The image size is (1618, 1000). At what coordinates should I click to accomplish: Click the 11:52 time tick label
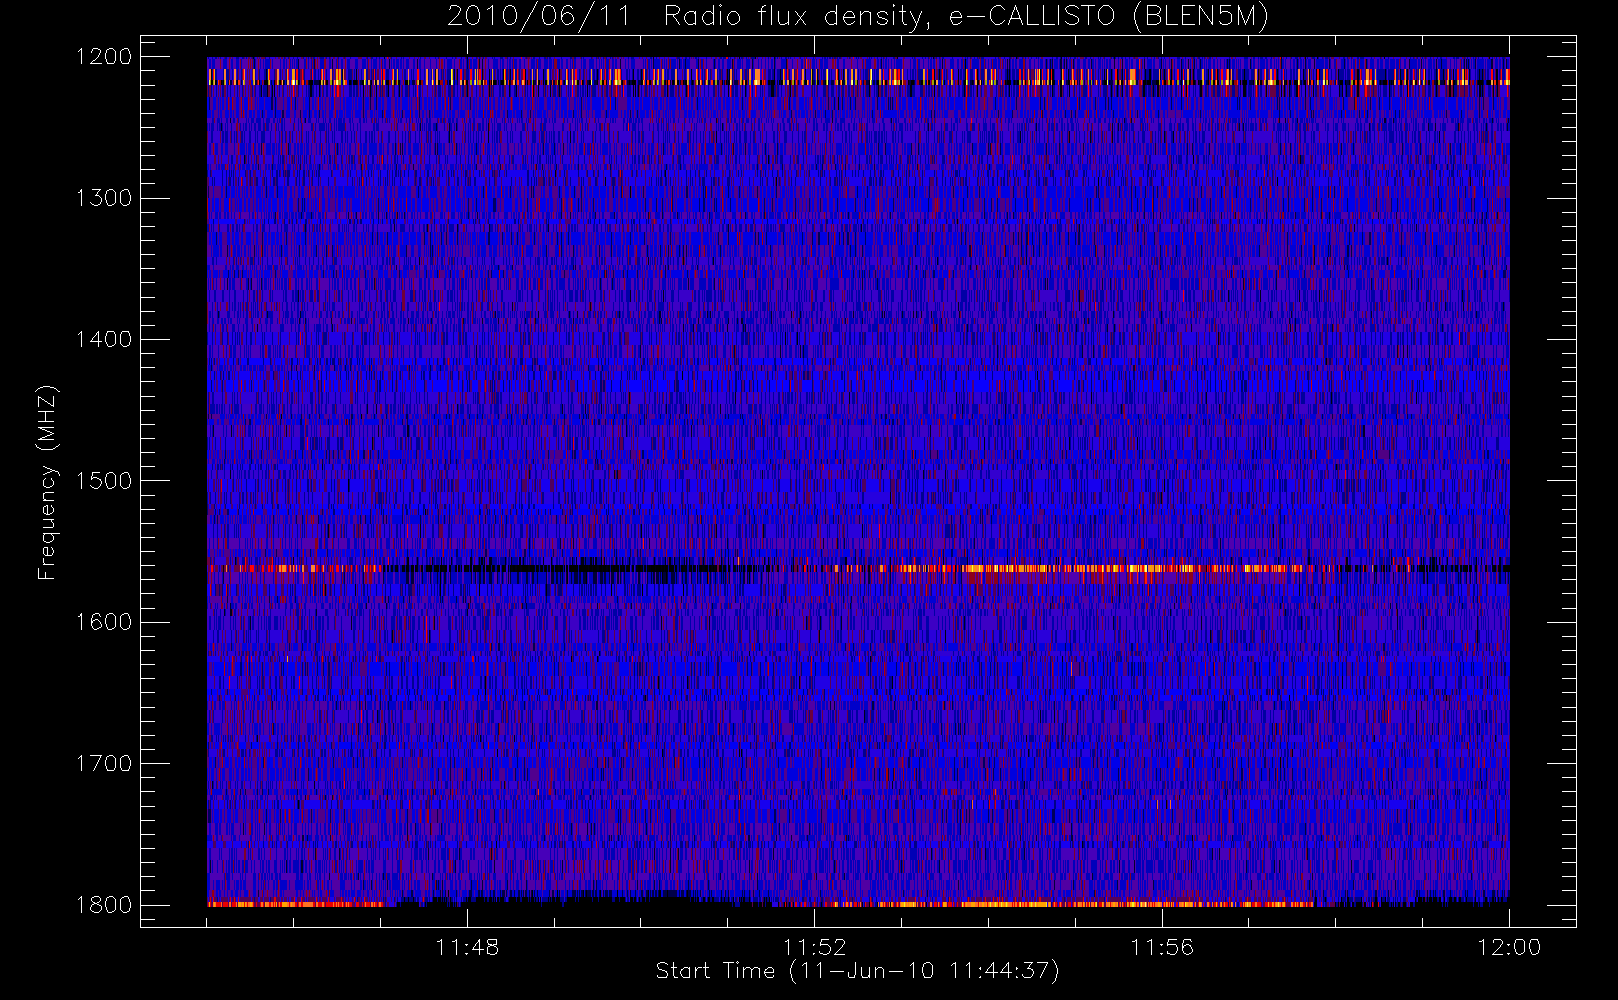coord(814,947)
